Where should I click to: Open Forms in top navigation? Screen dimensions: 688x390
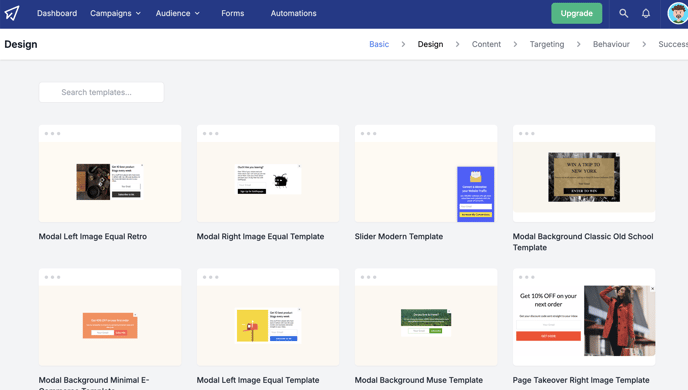click(x=233, y=13)
